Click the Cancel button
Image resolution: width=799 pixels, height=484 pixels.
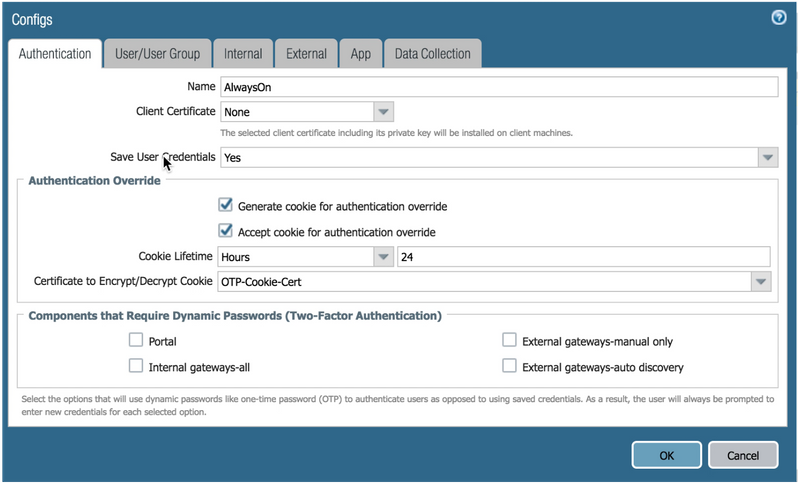click(x=742, y=455)
